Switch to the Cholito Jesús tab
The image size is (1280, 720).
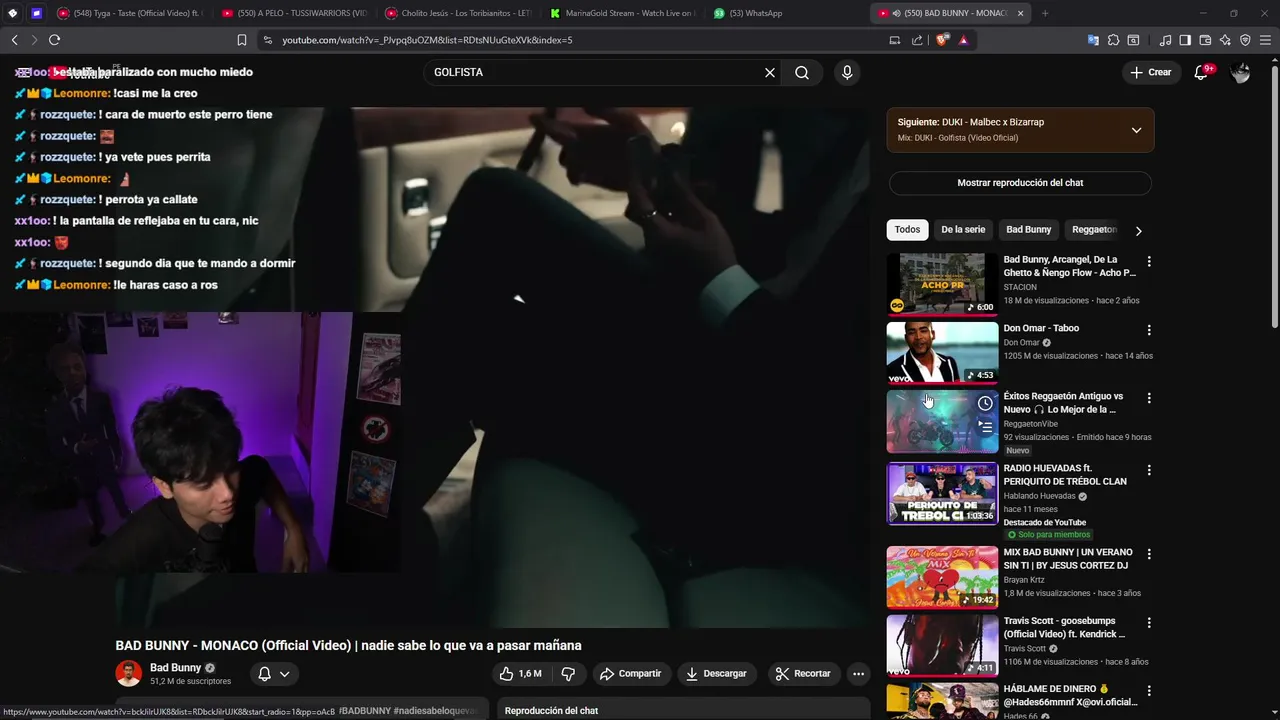(x=458, y=13)
